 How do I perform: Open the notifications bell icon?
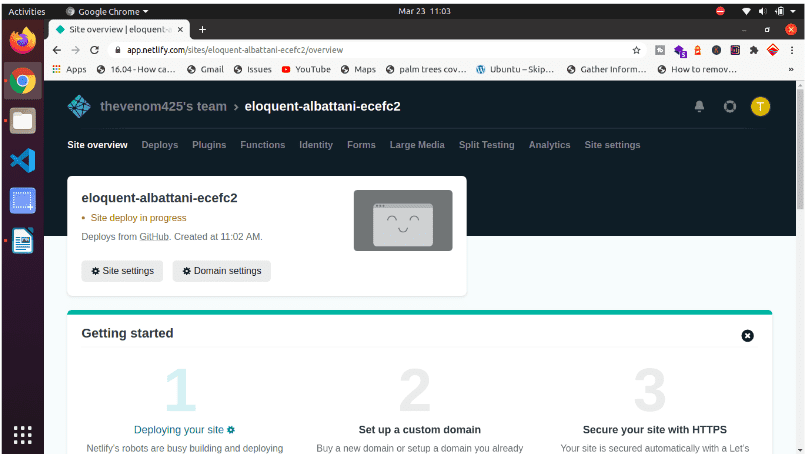coord(700,107)
